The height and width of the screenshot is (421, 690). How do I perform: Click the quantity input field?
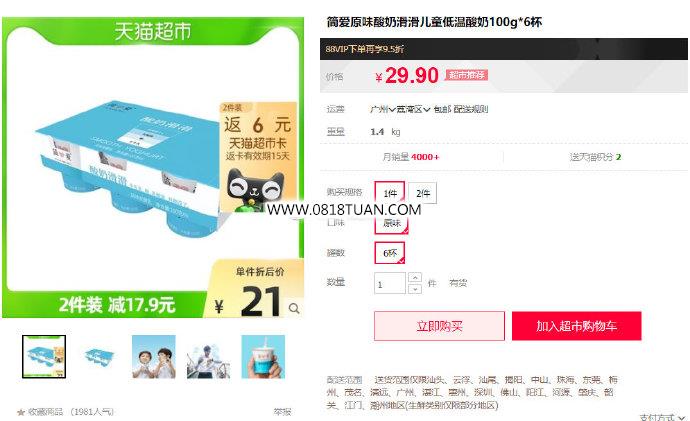(x=389, y=283)
